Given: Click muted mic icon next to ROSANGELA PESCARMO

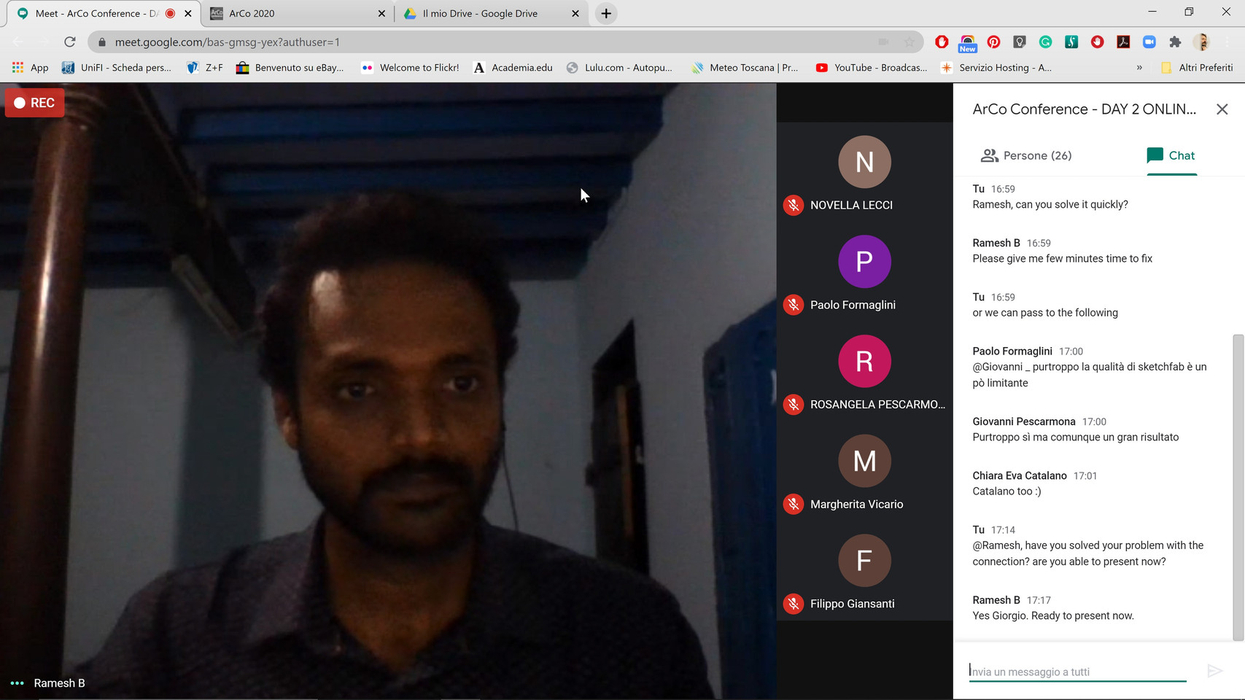Looking at the screenshot, I should [x=793, y=404].
